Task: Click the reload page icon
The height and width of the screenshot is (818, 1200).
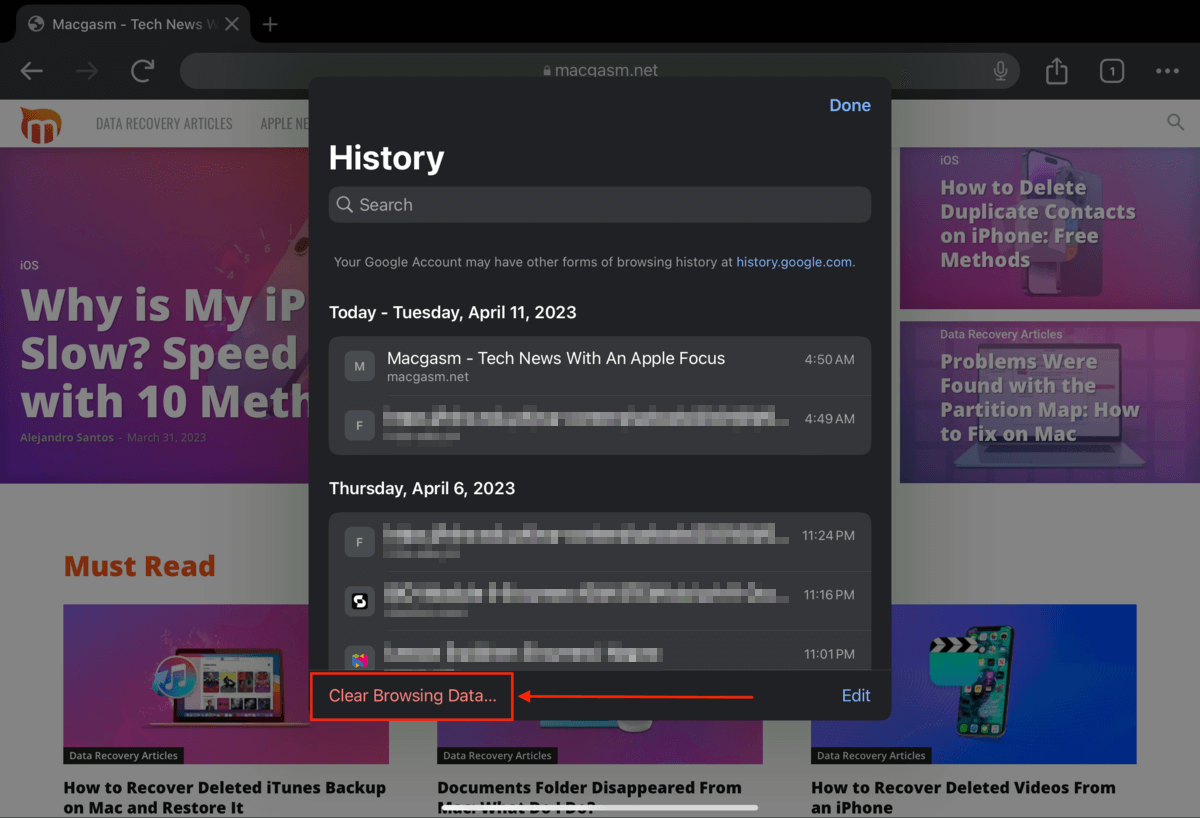Action: tap(143, 71)
